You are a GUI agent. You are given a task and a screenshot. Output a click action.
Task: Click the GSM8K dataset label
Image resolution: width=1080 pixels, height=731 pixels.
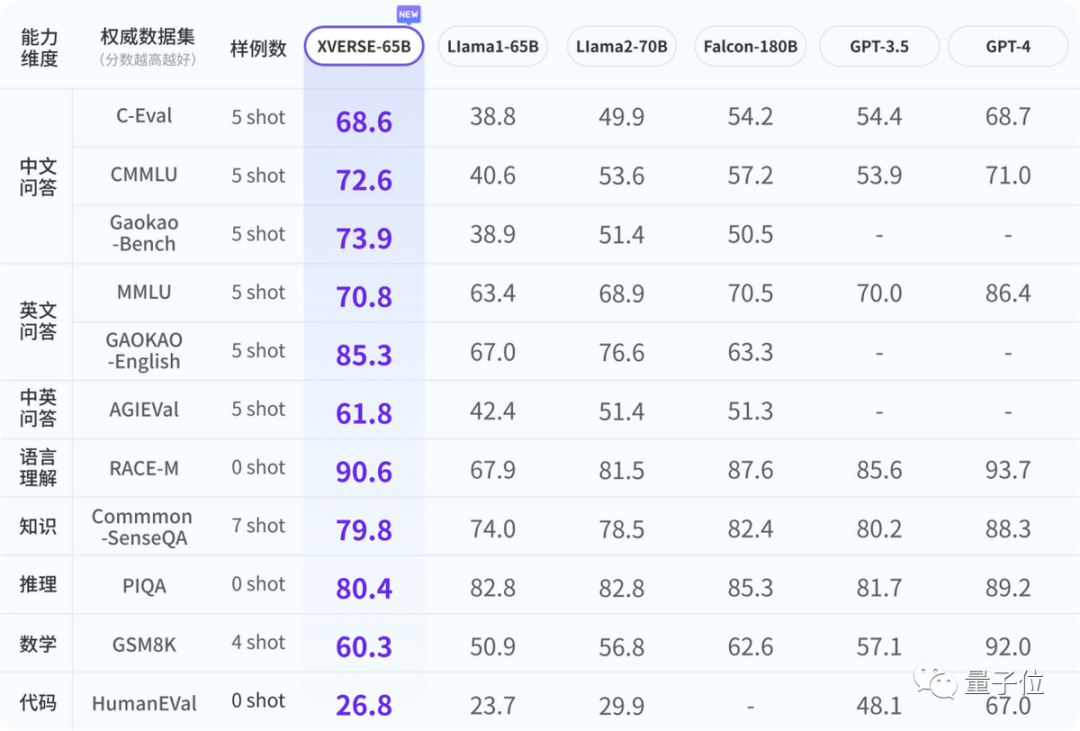[144, 645]
